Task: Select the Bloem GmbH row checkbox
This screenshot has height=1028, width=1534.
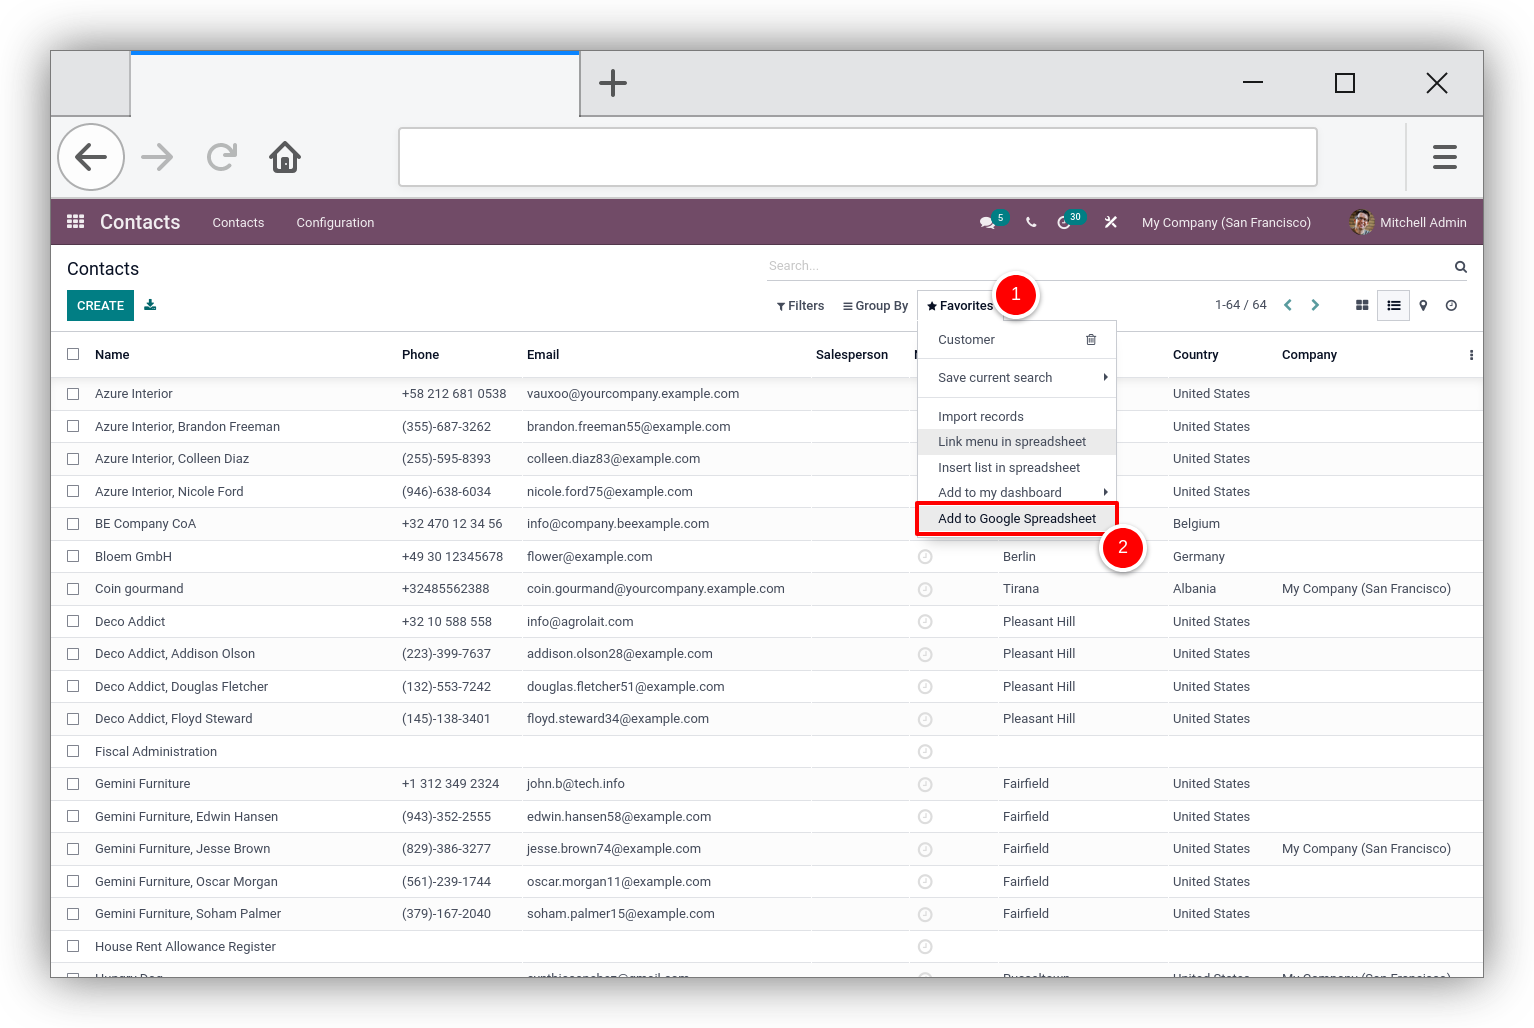Action: coord(73,556)
